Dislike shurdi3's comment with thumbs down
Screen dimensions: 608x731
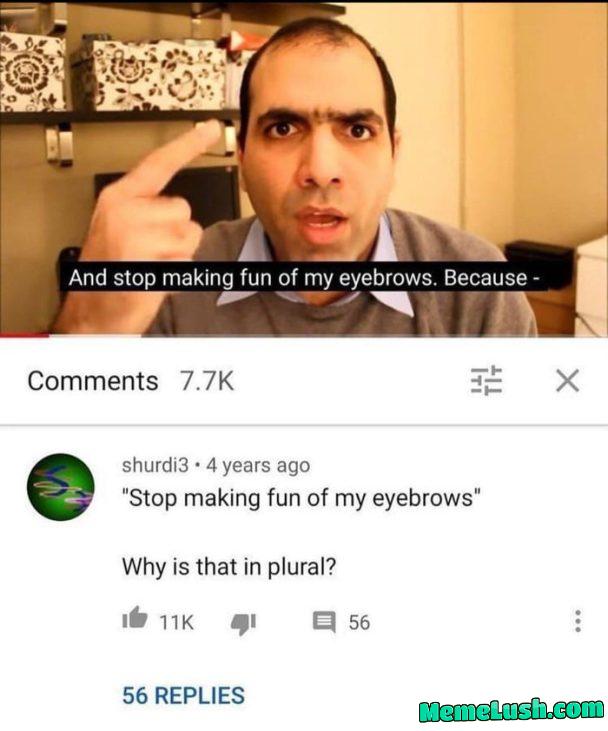point(243,624)
